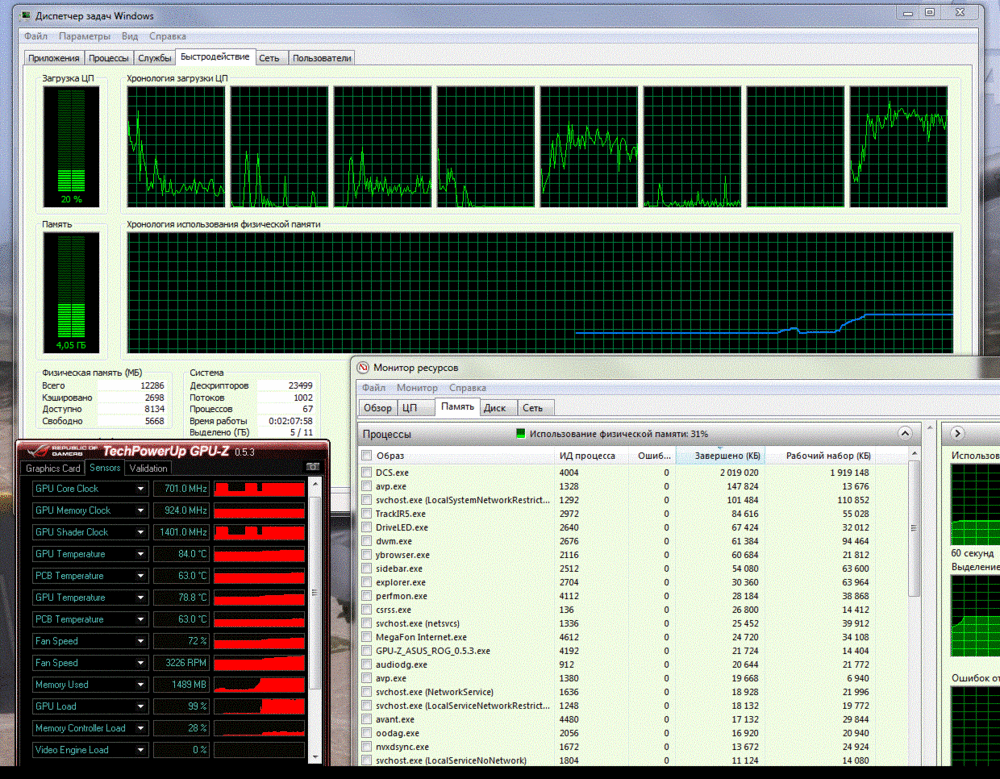Tick the checkbox for TrackIR5.exe

click(367, 513)
